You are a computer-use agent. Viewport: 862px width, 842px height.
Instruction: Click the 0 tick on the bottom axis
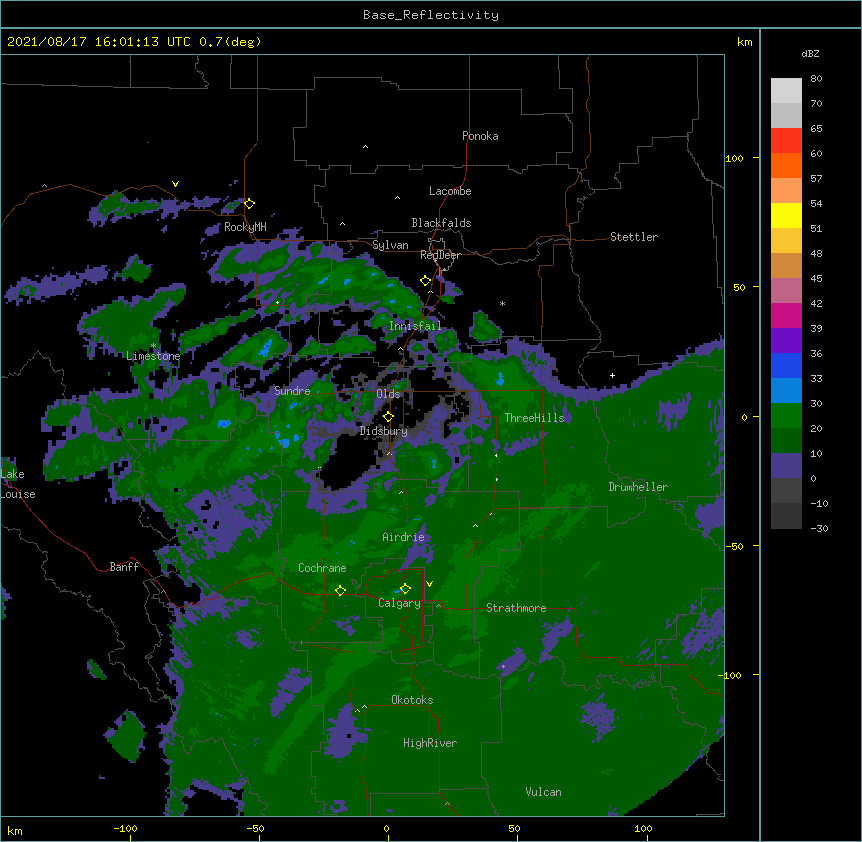tap(386, 828)
